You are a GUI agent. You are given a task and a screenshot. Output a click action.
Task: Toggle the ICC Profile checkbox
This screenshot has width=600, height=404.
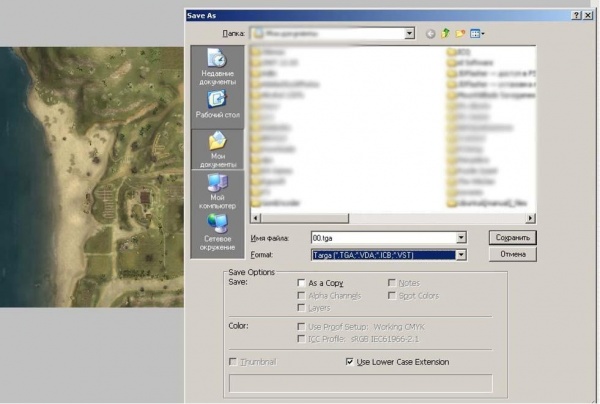pos(301,339)
